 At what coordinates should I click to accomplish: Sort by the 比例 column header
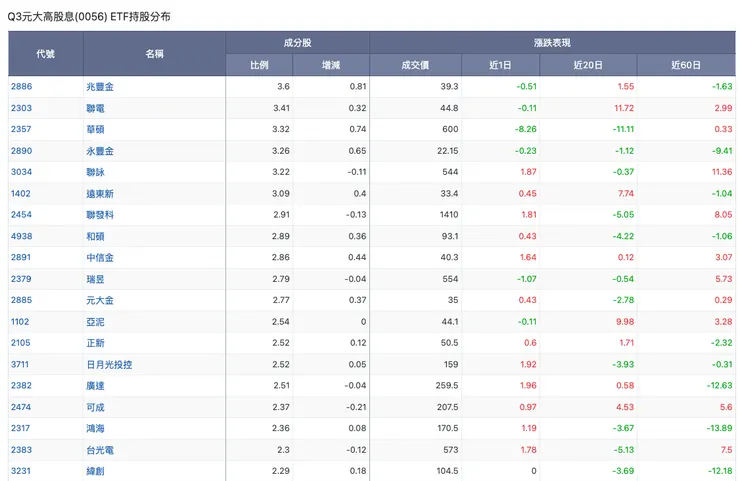[x=259, y=65]
